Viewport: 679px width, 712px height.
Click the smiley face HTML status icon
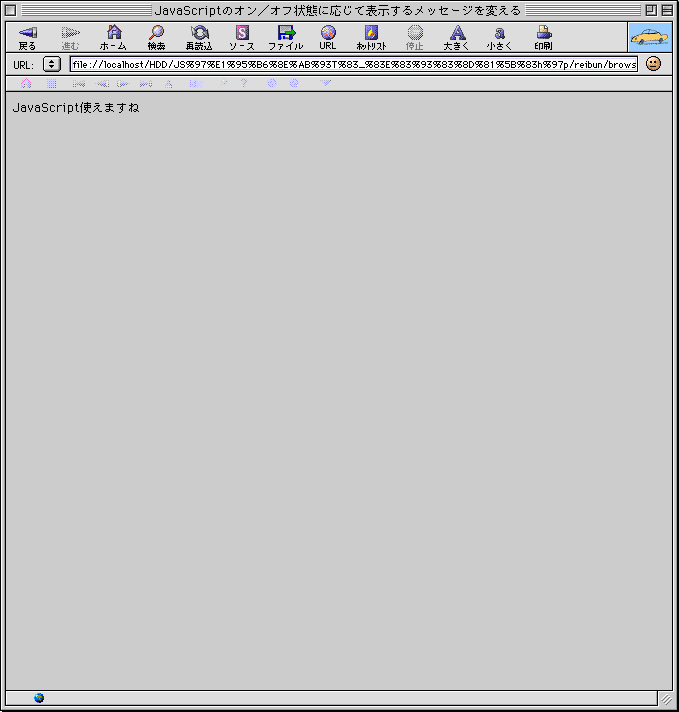pyautogui.click(x=653, y=64)
